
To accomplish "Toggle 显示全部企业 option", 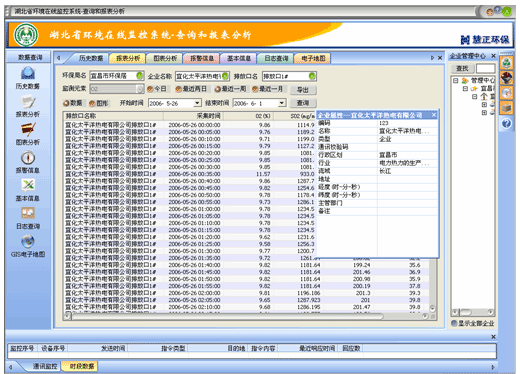I will pyautogui.click(x=454, y=323).
